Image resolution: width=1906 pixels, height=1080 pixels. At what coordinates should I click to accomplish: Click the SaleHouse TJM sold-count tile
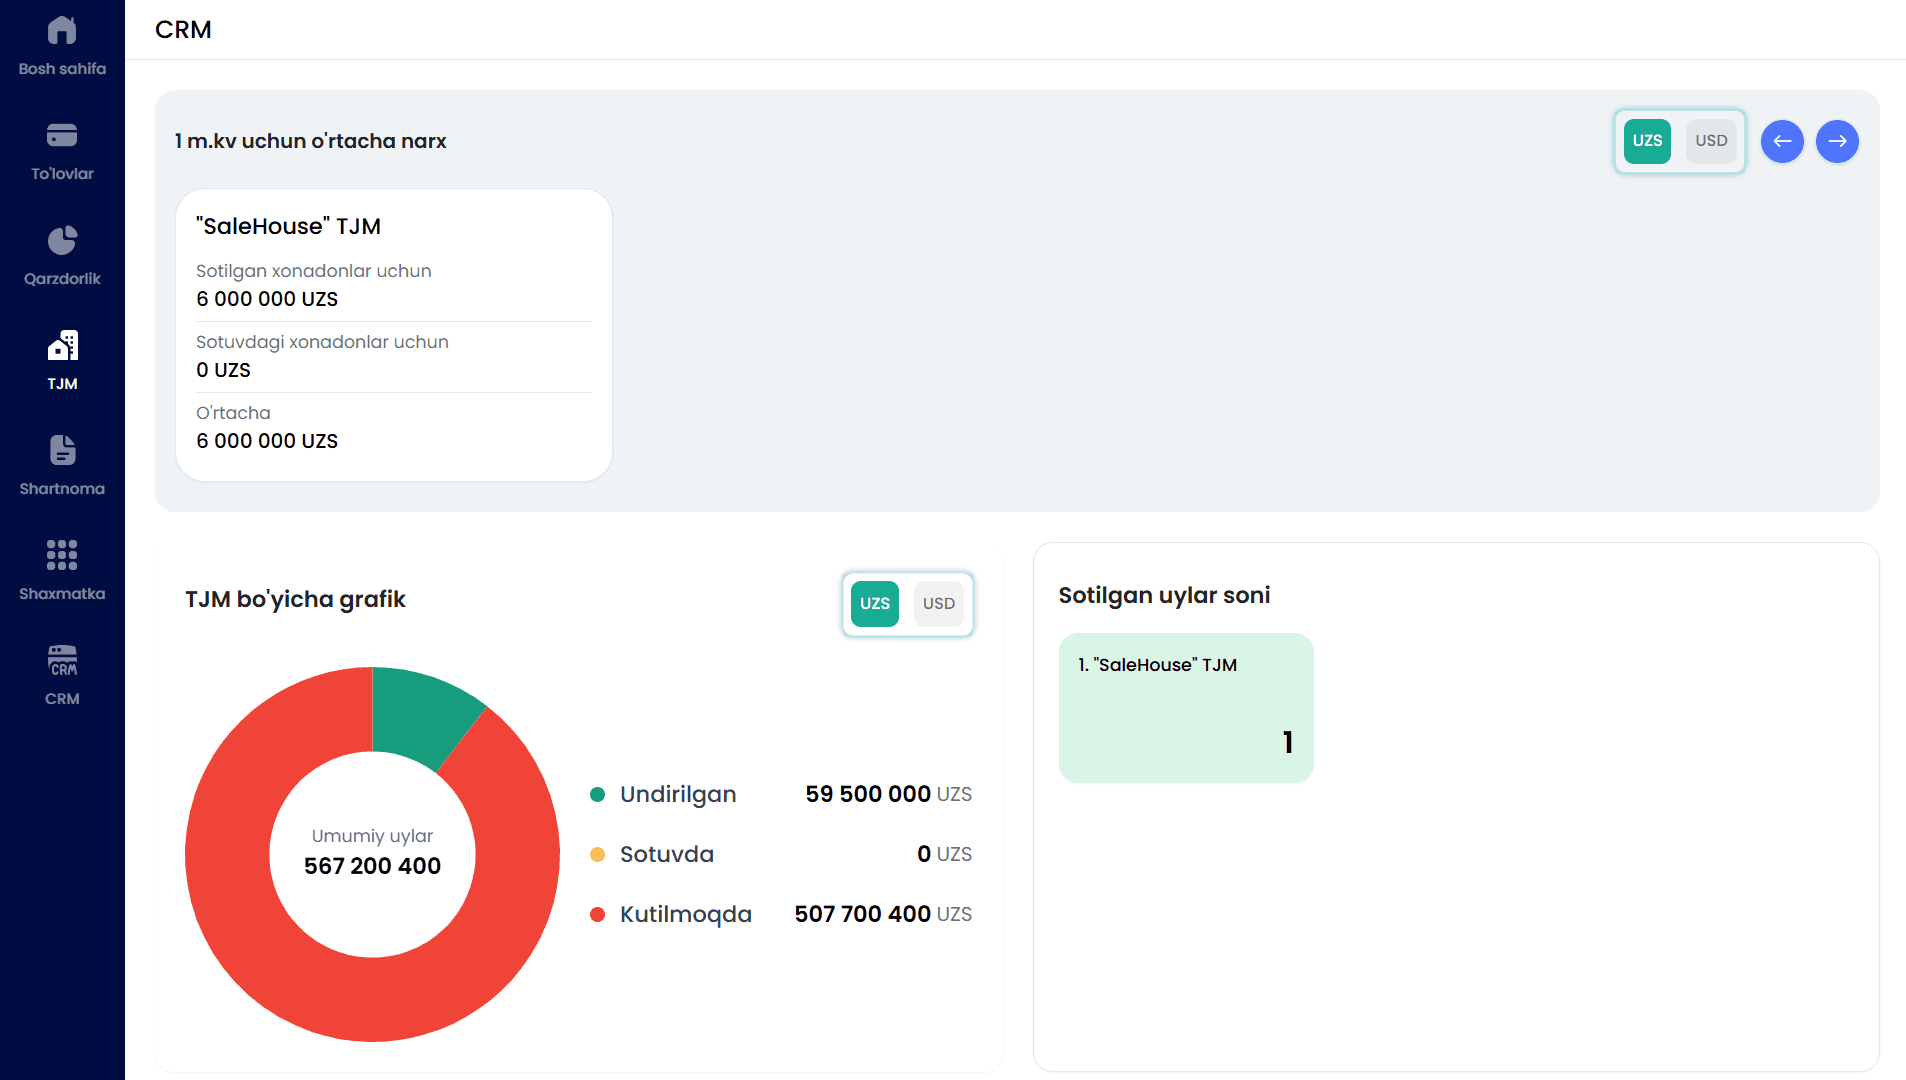(1185, 707)
